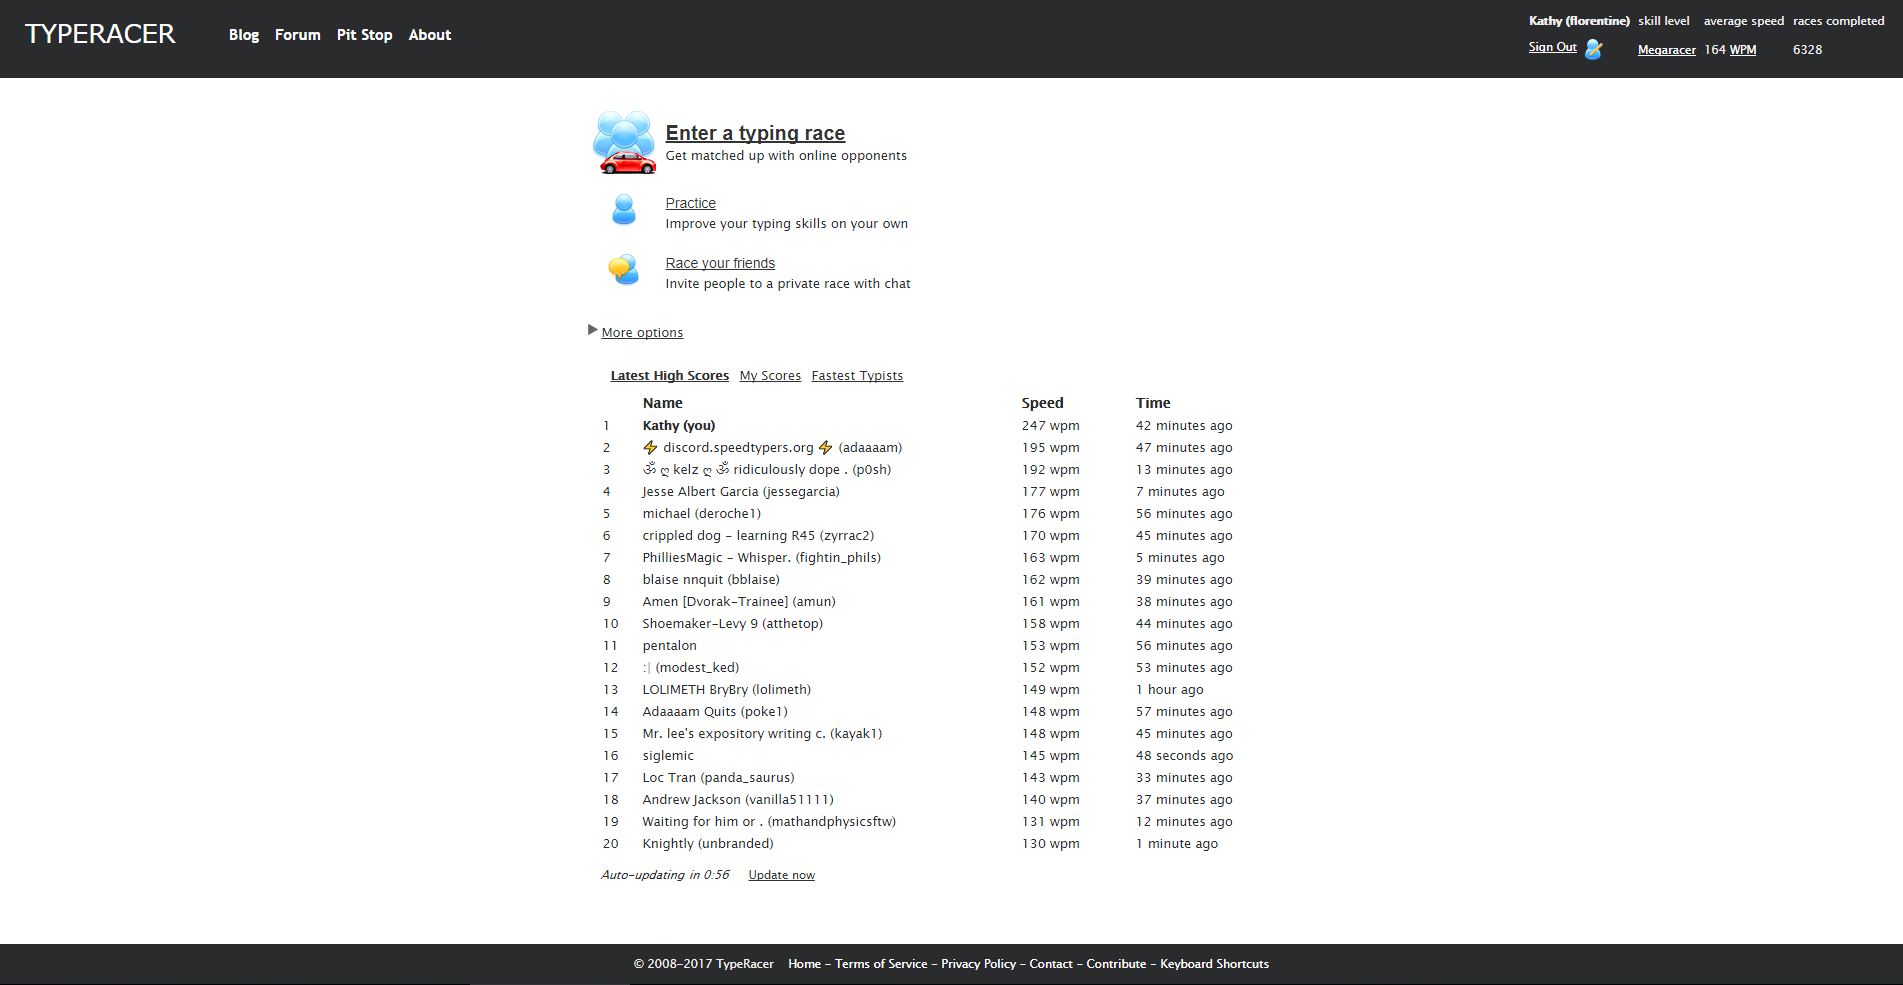Open the Forum menu item
This screenshot has width=1903, height=985.
[x=297, y=34]
